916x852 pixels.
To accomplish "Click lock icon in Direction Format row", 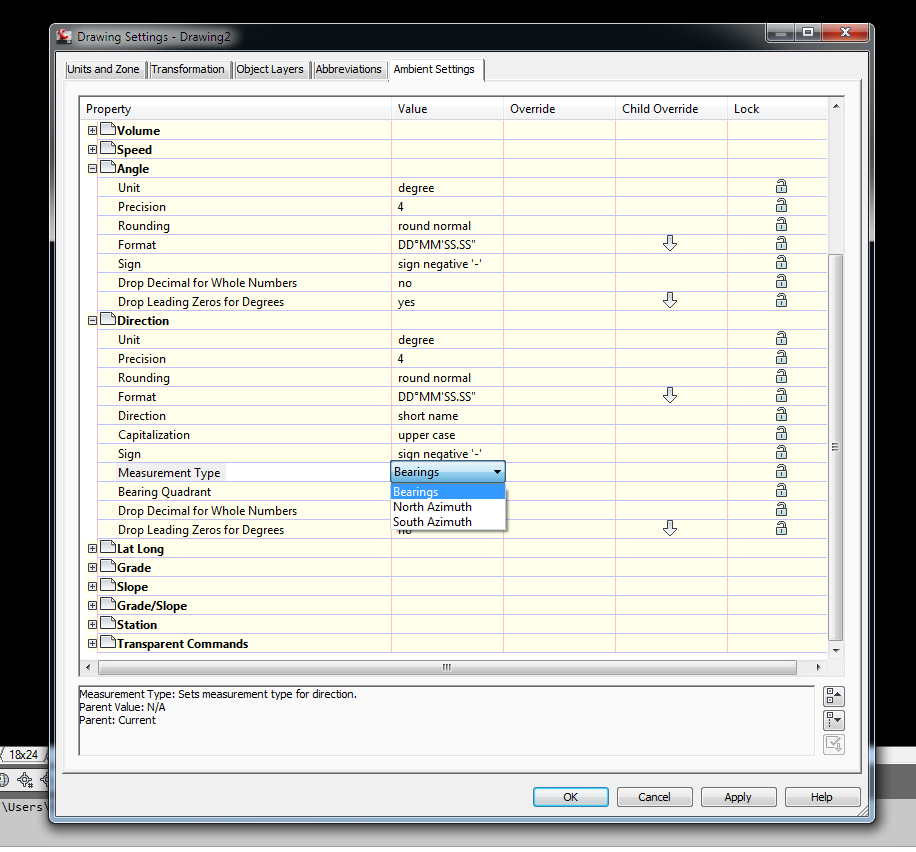I will [x=781, y=396].
